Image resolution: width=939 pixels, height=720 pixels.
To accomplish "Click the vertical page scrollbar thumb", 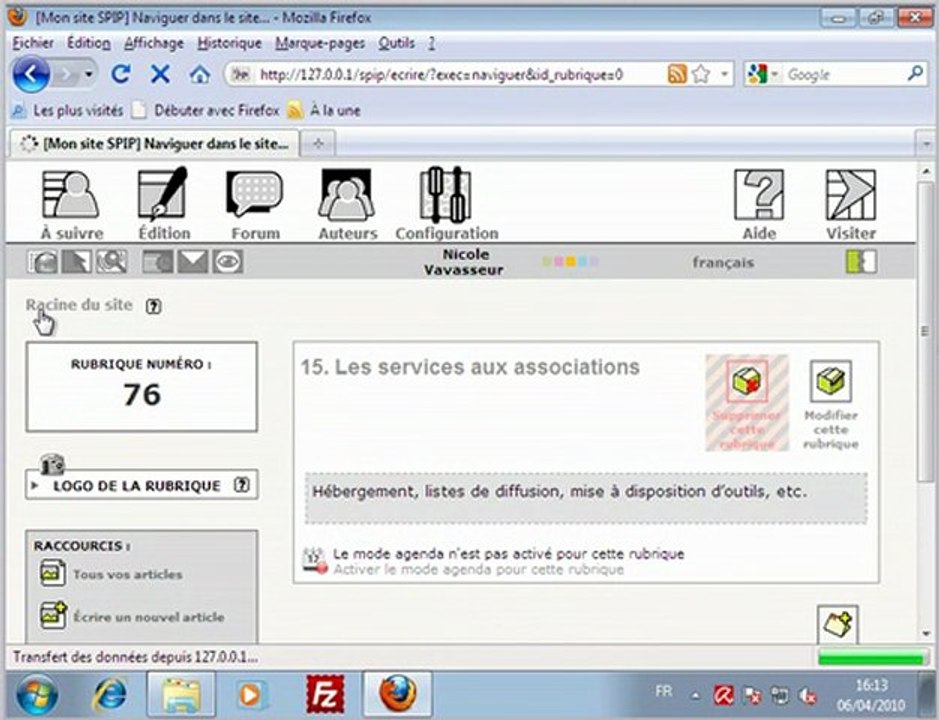I will coord(925,331).
